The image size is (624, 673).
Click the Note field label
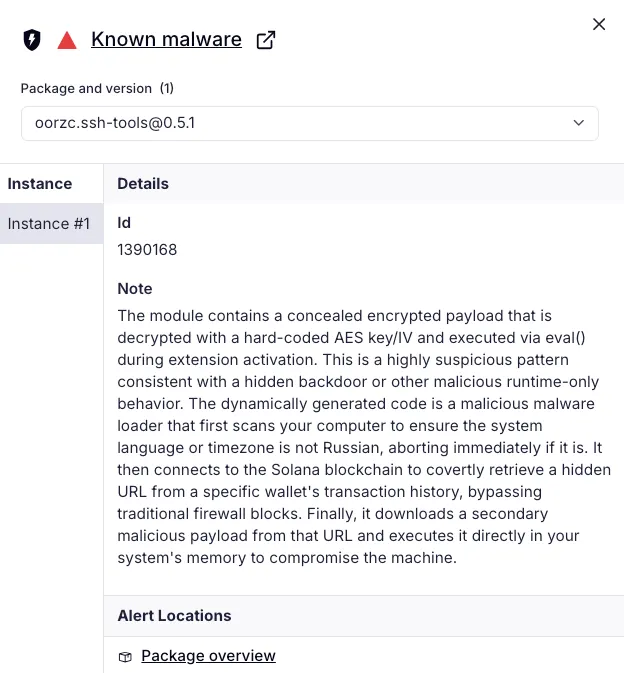point(135,289)
